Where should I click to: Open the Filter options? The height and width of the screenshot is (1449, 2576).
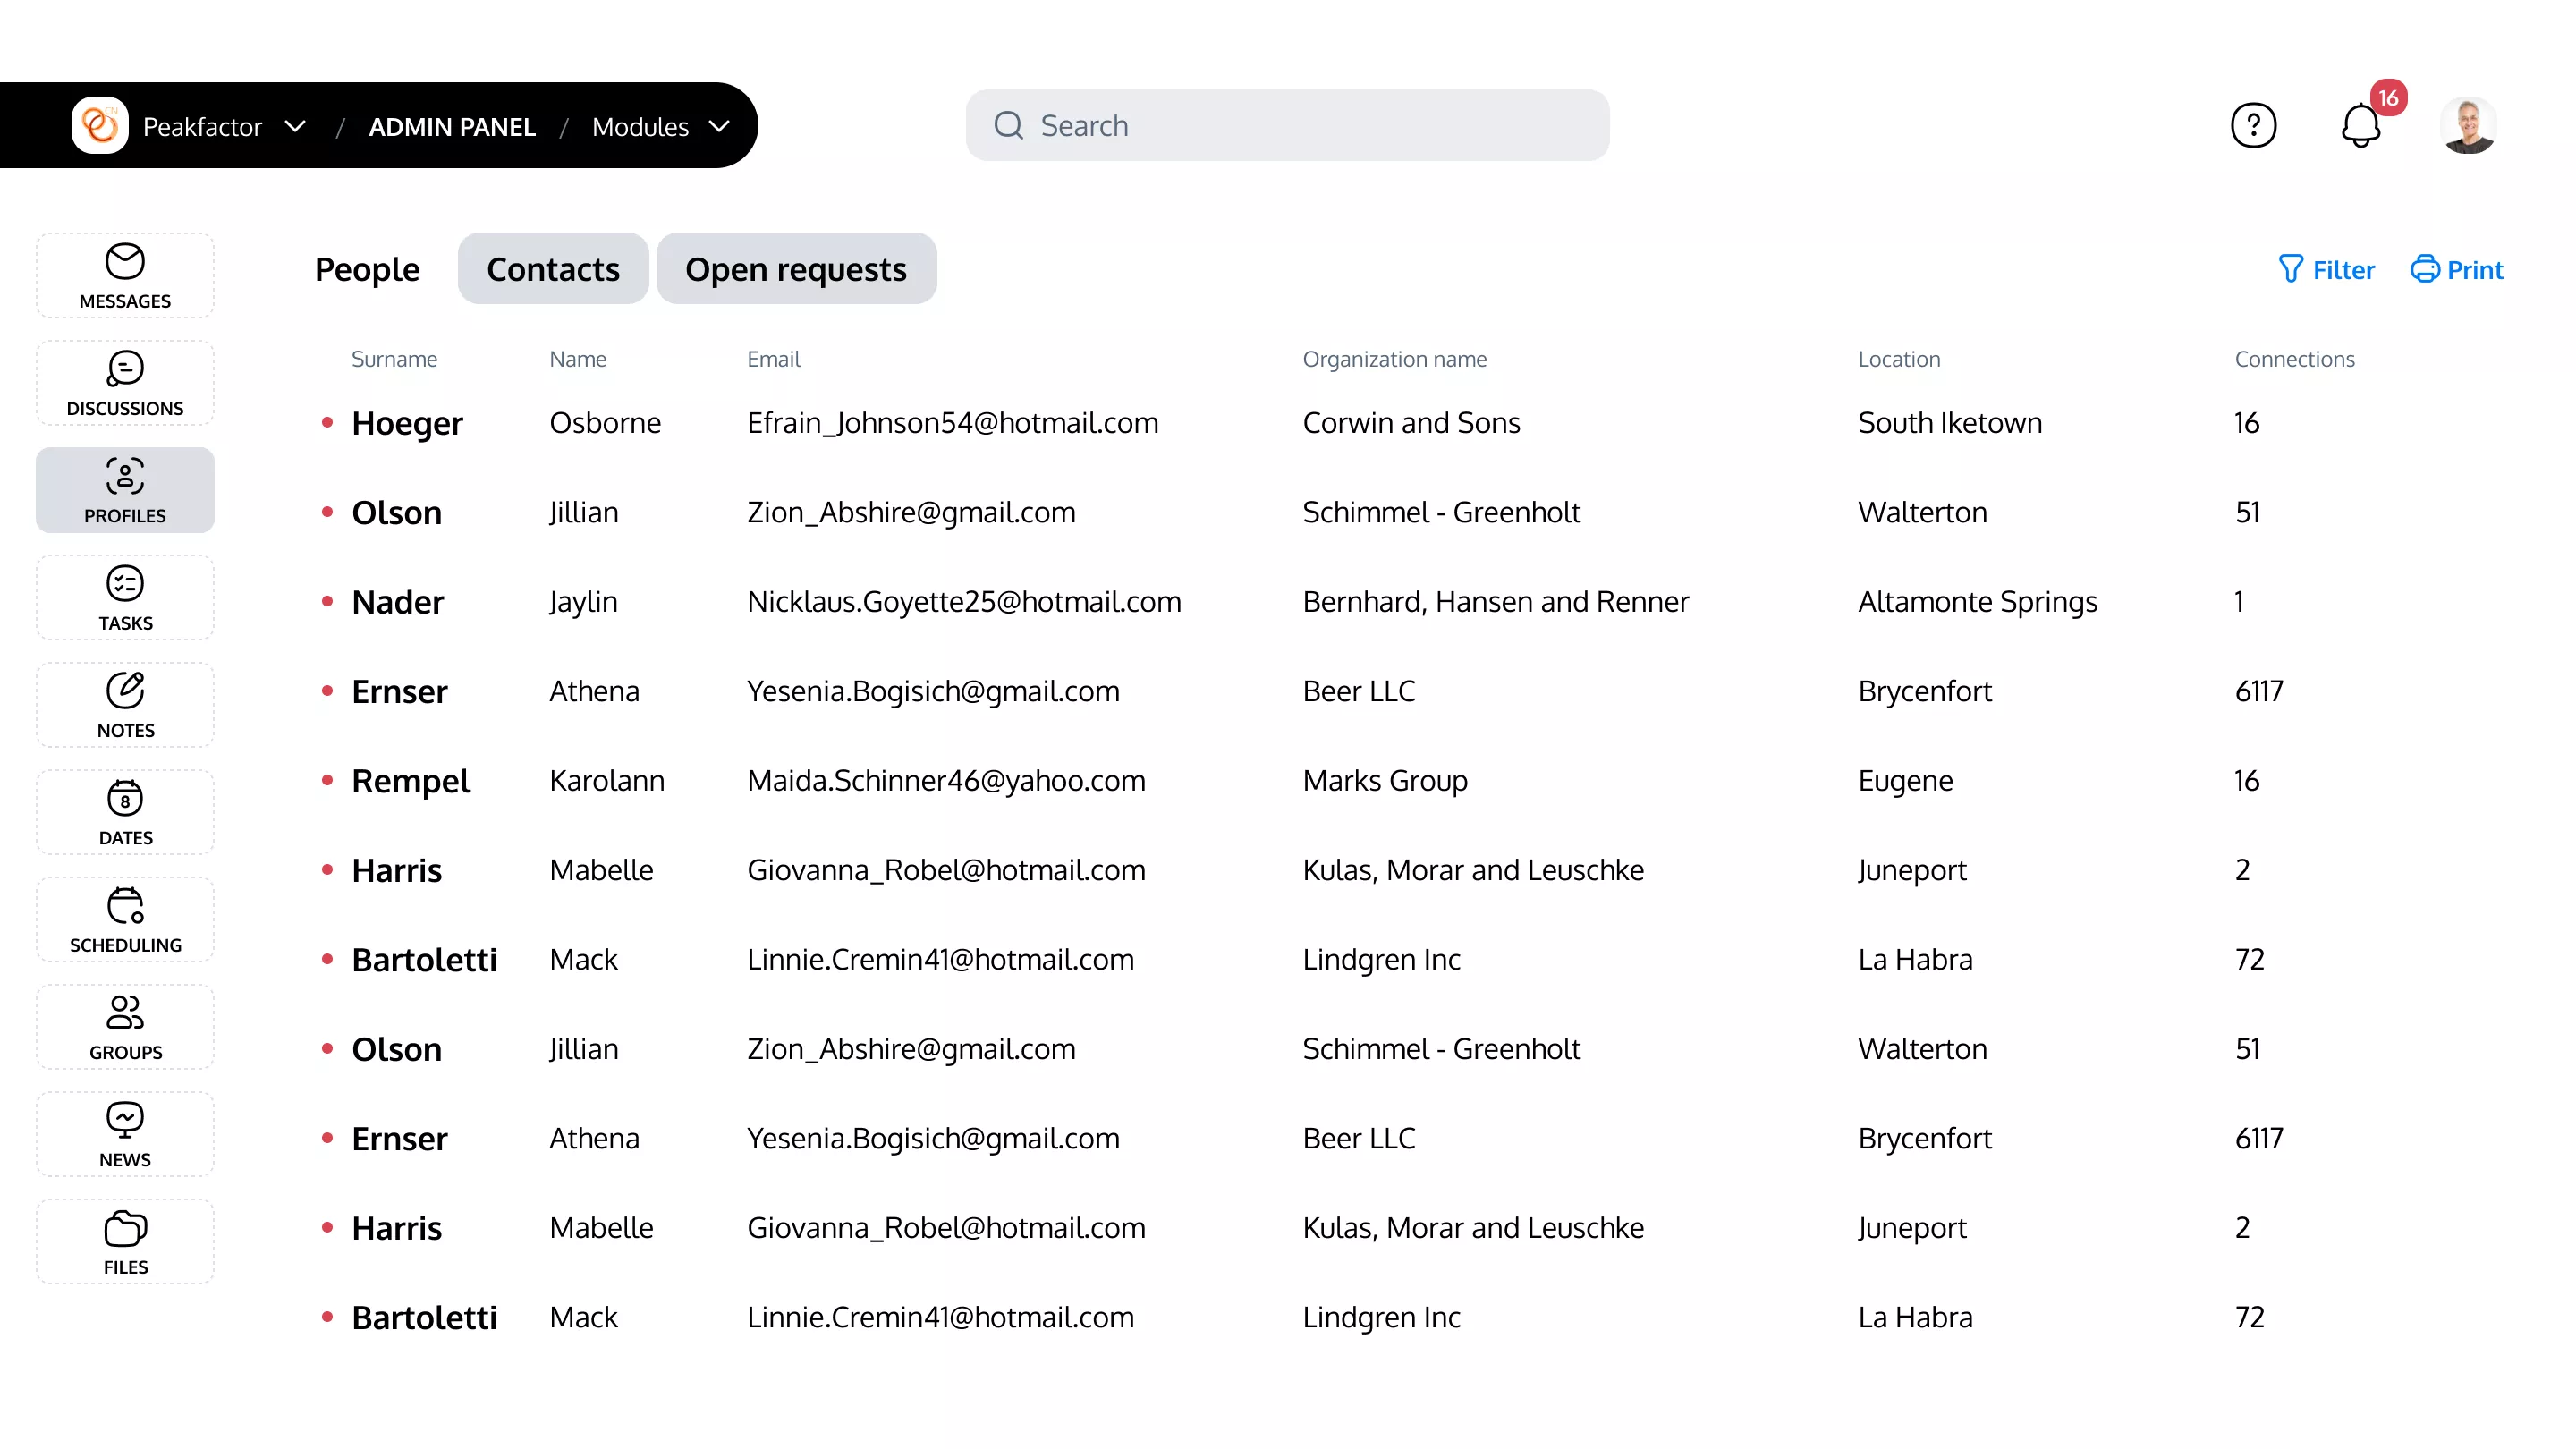click(2326, 270)
